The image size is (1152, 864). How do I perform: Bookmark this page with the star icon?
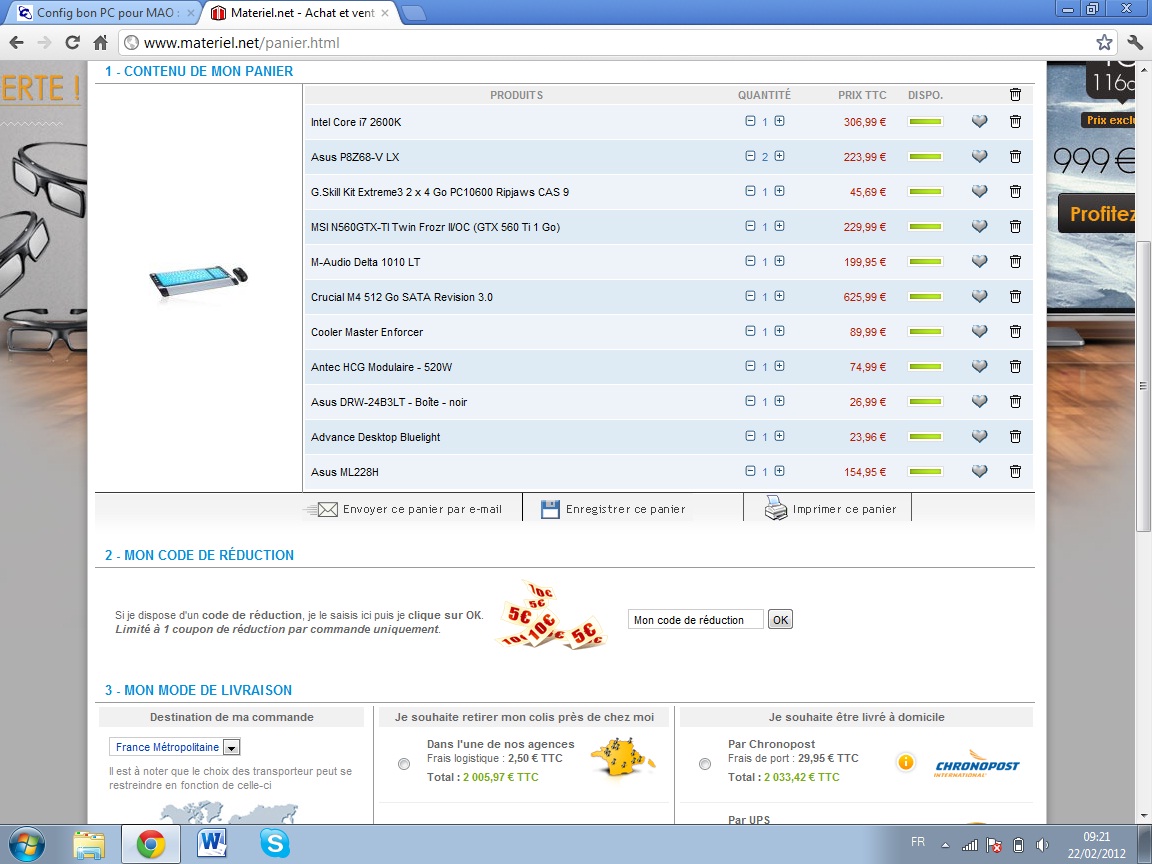coord(1104,43)
